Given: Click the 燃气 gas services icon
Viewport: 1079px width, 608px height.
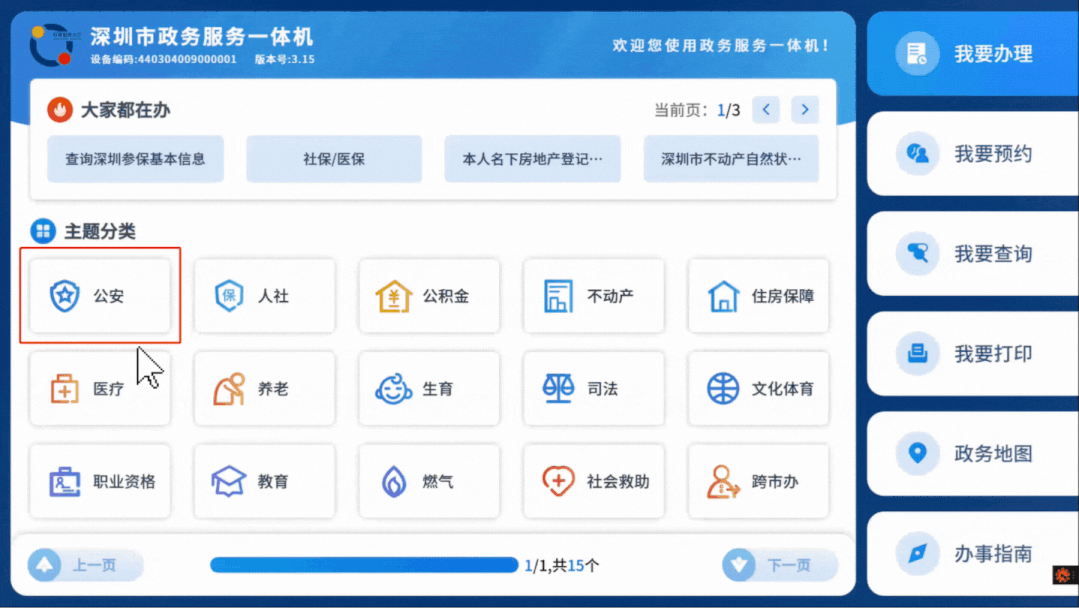Looking at the screenshot, I should 428,481.
